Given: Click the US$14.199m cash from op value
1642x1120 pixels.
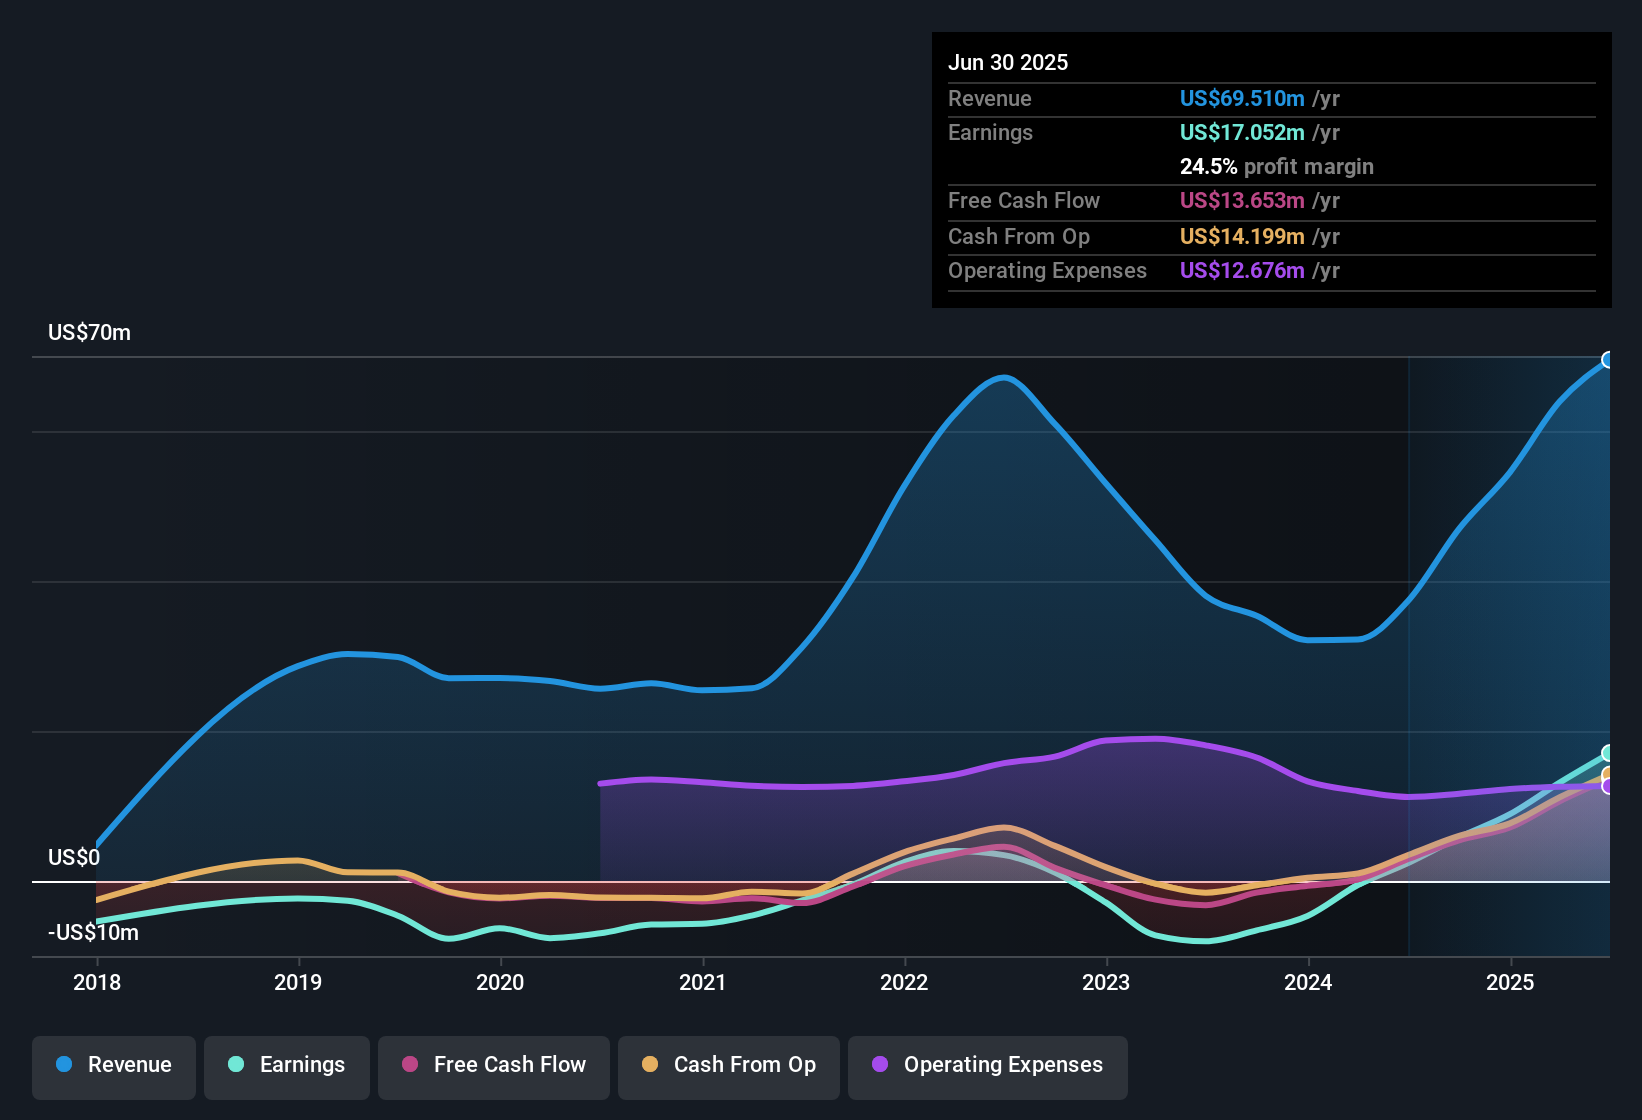Looking at the screenshot, I should point(1242,237).
